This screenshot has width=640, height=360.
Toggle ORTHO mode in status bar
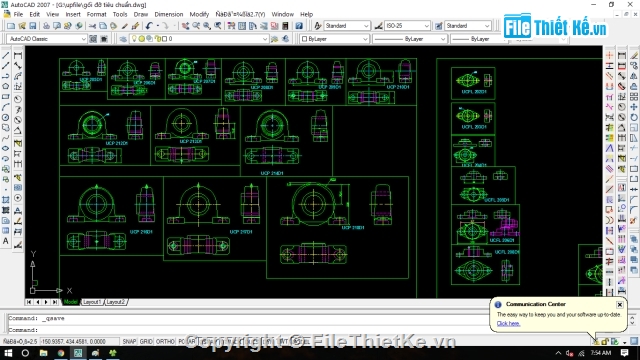point(165,341)
